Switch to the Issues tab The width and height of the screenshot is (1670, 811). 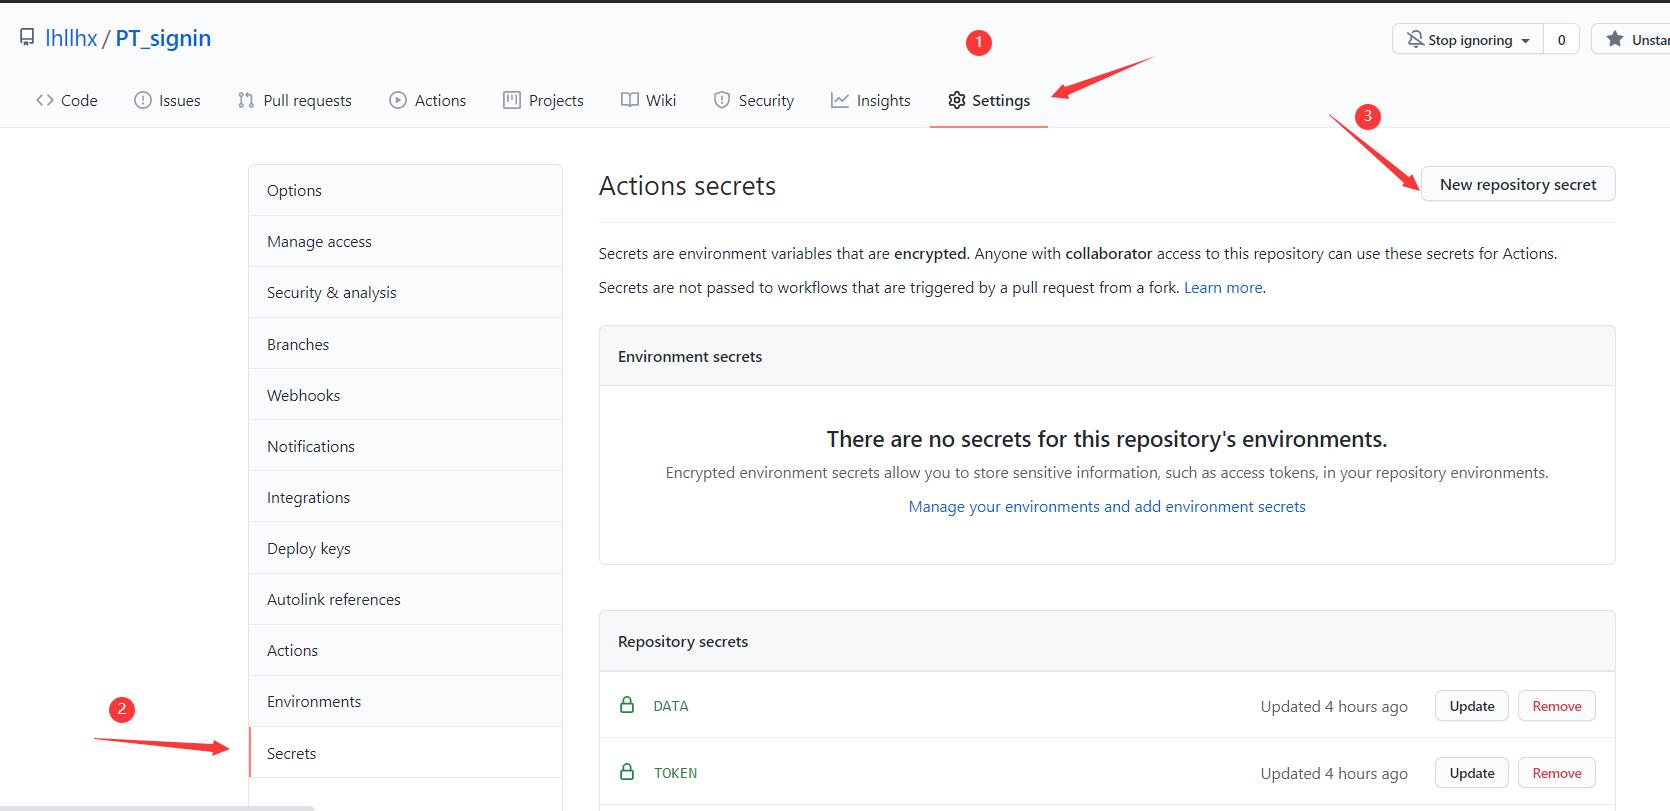[167, 100]
